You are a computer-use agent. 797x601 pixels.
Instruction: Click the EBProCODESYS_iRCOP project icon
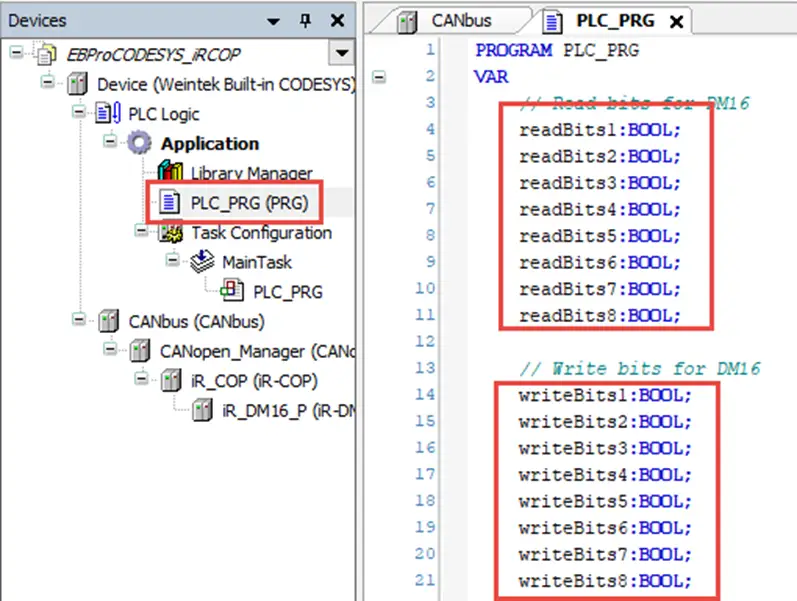46,54
